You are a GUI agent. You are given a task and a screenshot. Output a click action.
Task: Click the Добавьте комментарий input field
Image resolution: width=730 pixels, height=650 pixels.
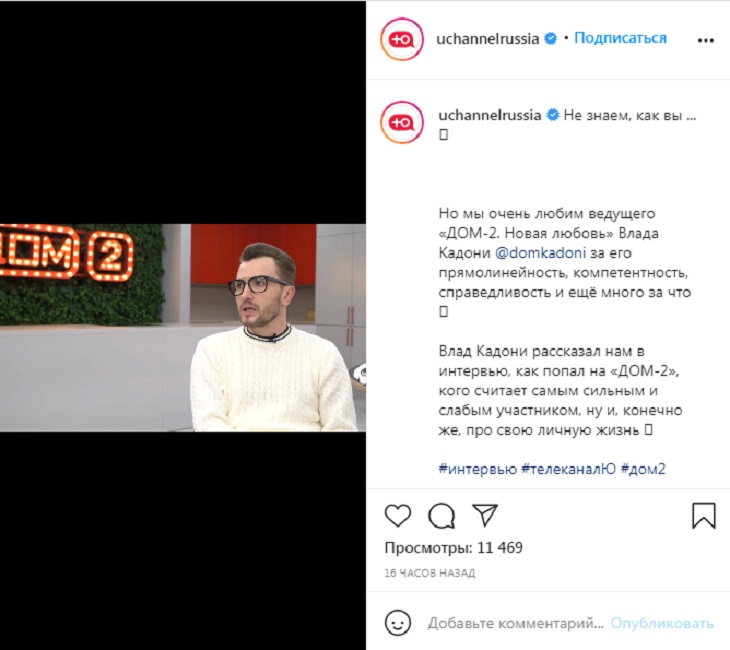coord(515,623)
